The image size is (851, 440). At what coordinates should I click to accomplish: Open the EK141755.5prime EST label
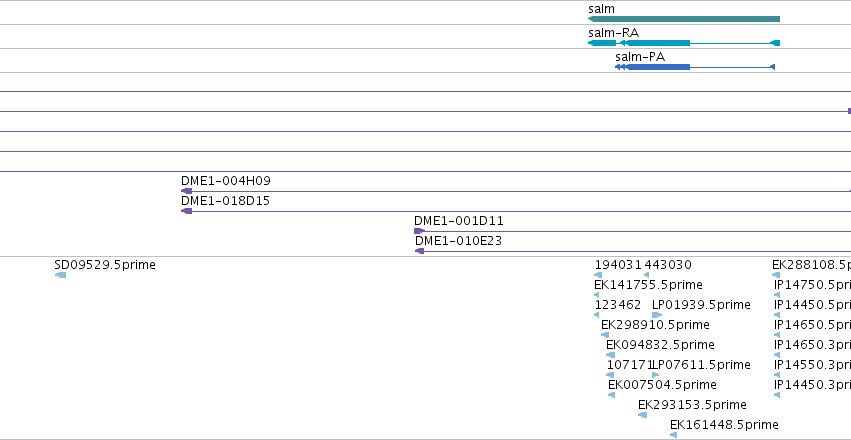648,285
